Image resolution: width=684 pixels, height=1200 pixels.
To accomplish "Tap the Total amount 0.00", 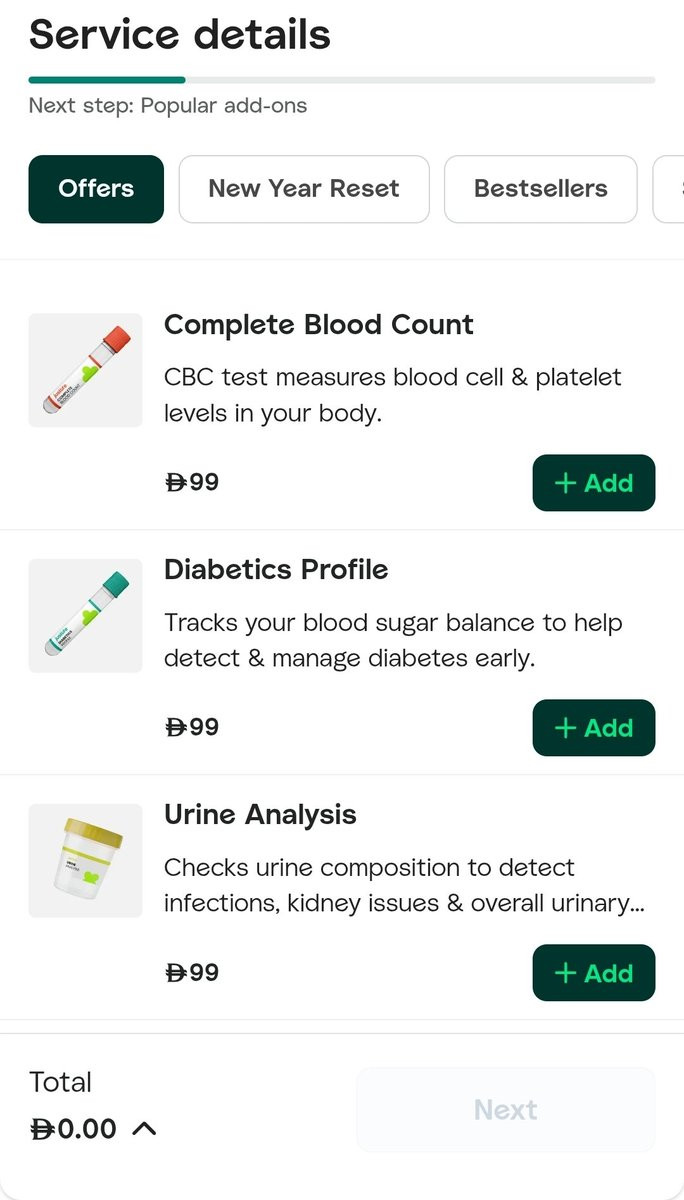I will pos(75,1129).
